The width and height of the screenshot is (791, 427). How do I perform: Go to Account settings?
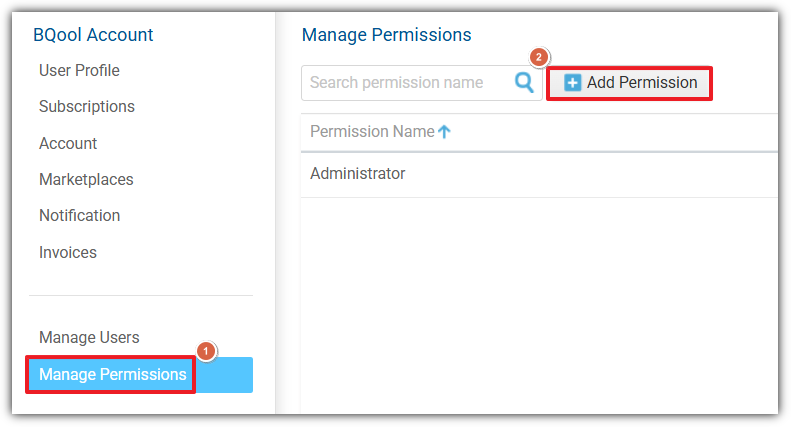(x=68, y=143)
